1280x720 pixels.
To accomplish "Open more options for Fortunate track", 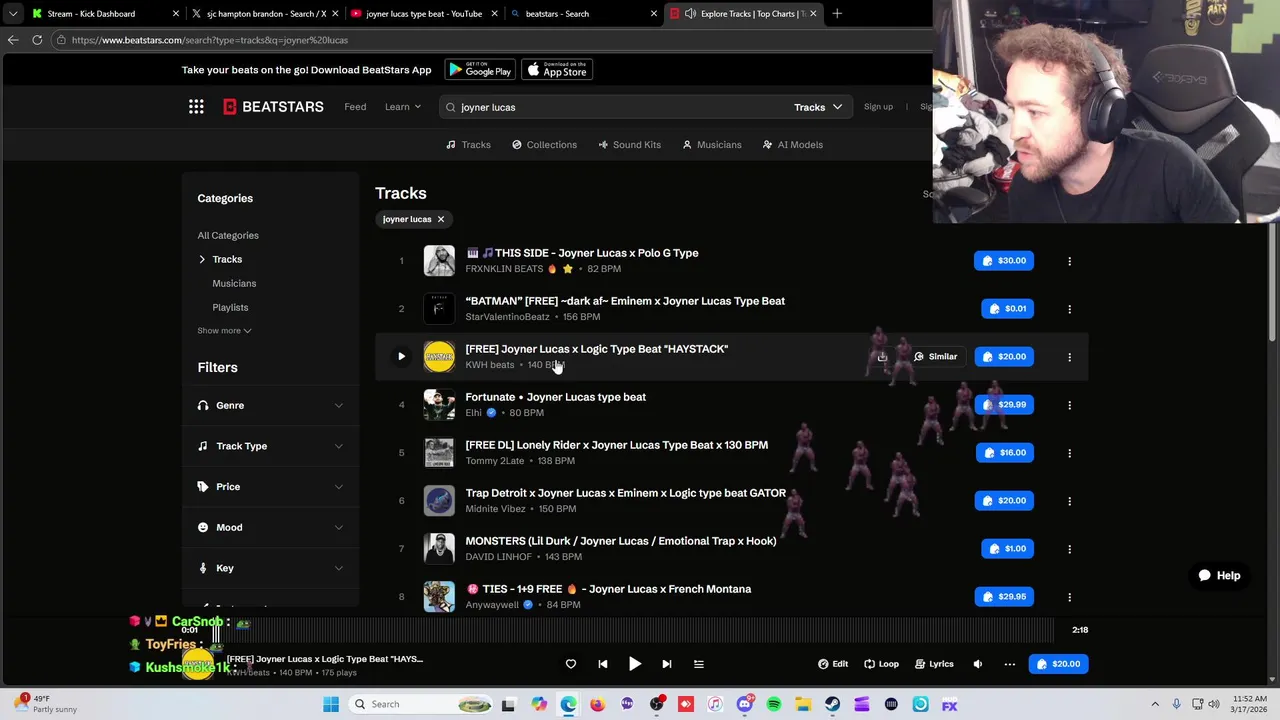I will click(1069, 405).
